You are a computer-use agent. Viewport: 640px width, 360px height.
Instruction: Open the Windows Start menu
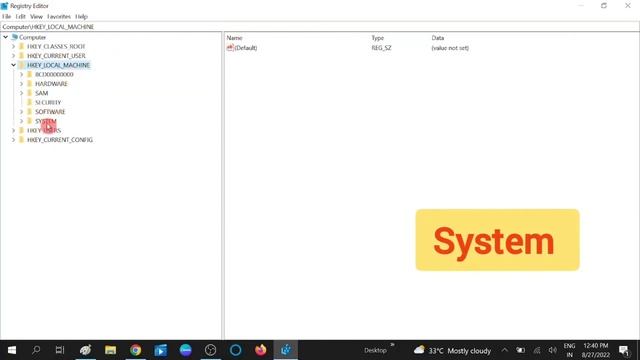point(12,350)
